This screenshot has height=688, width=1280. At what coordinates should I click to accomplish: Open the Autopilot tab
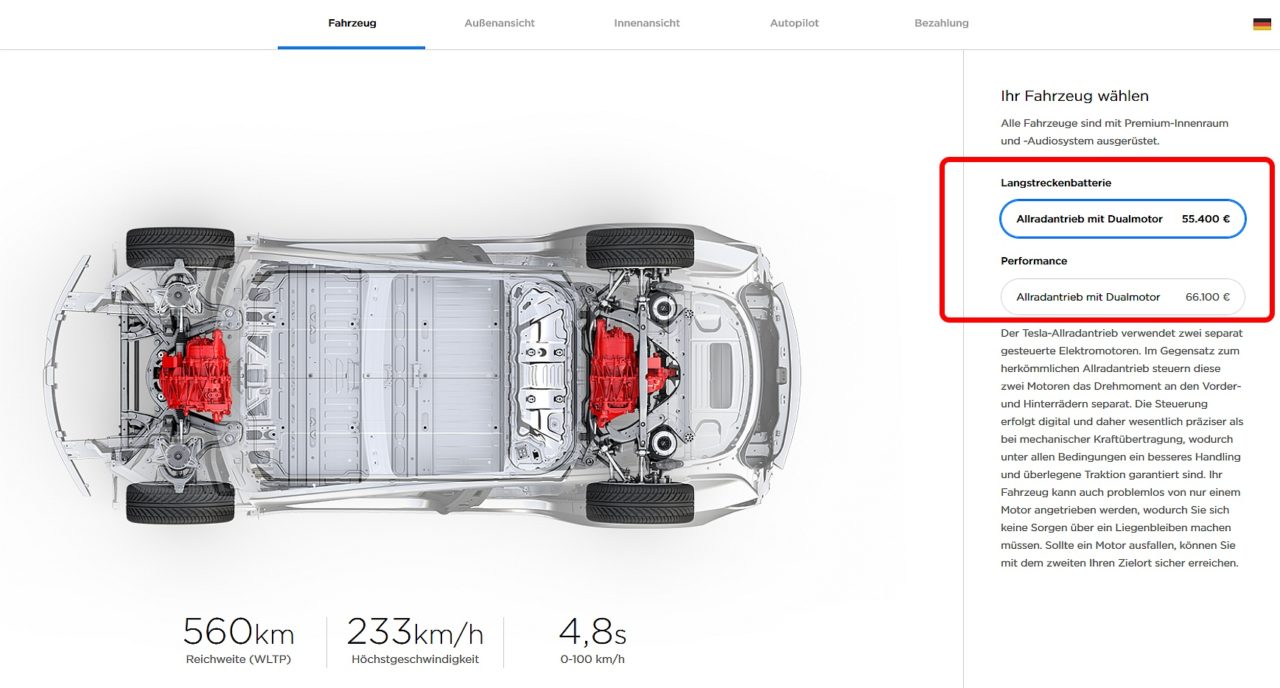(794, 23)
